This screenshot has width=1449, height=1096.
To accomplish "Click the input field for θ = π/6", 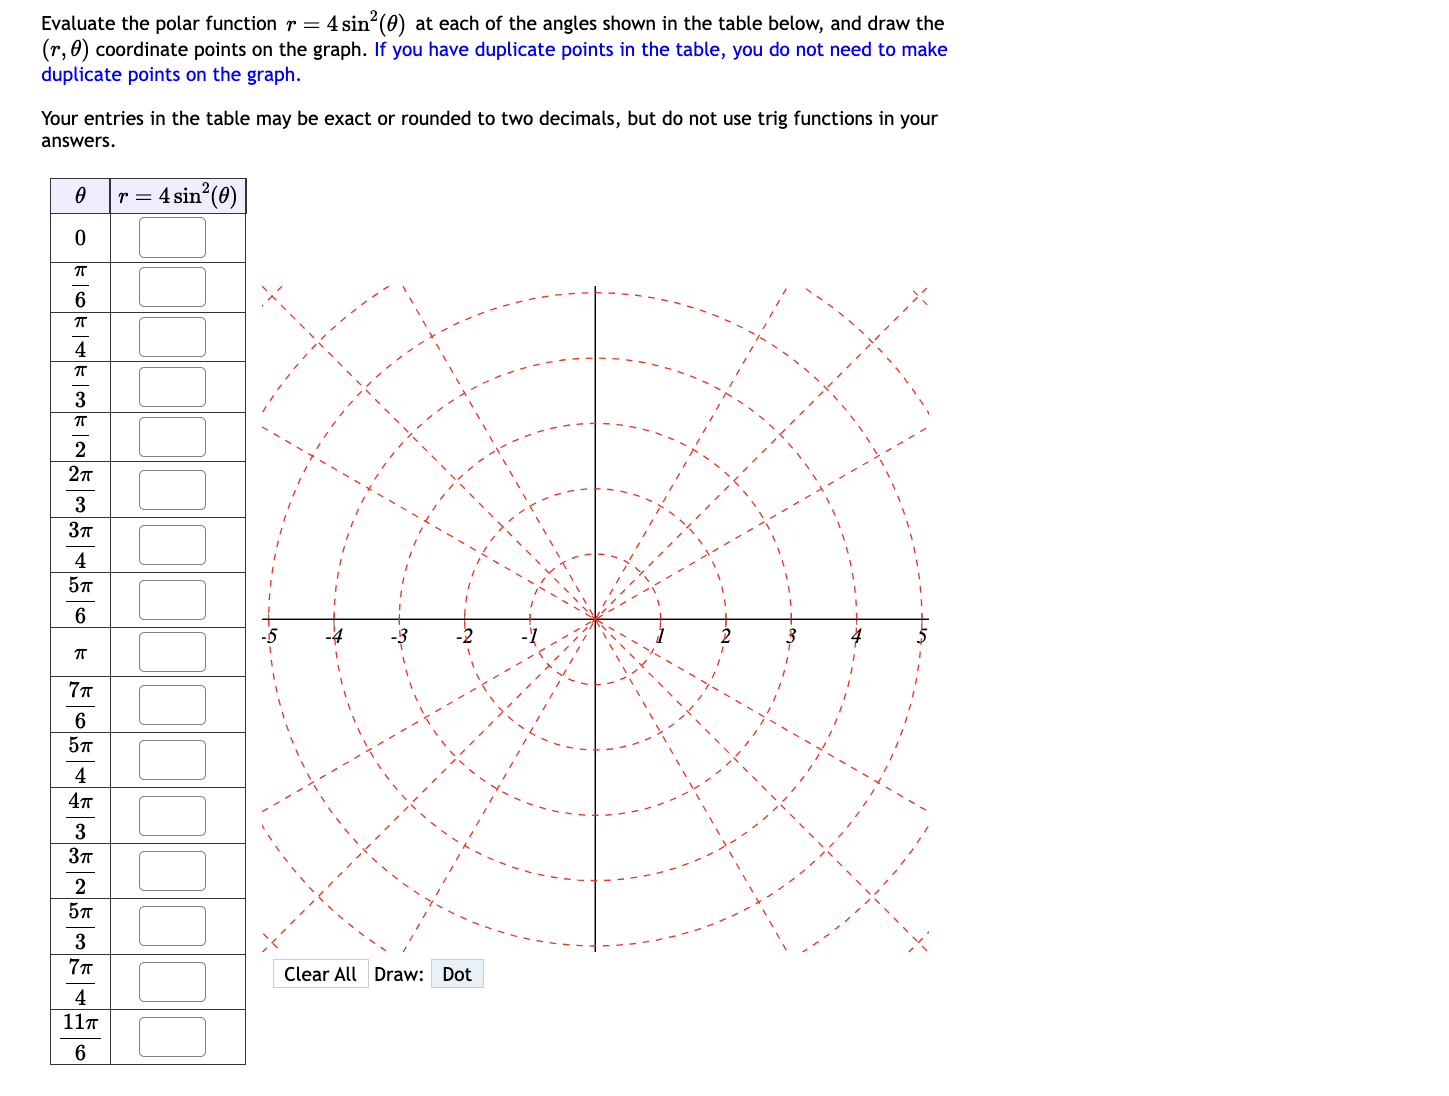I will (171, 287).
